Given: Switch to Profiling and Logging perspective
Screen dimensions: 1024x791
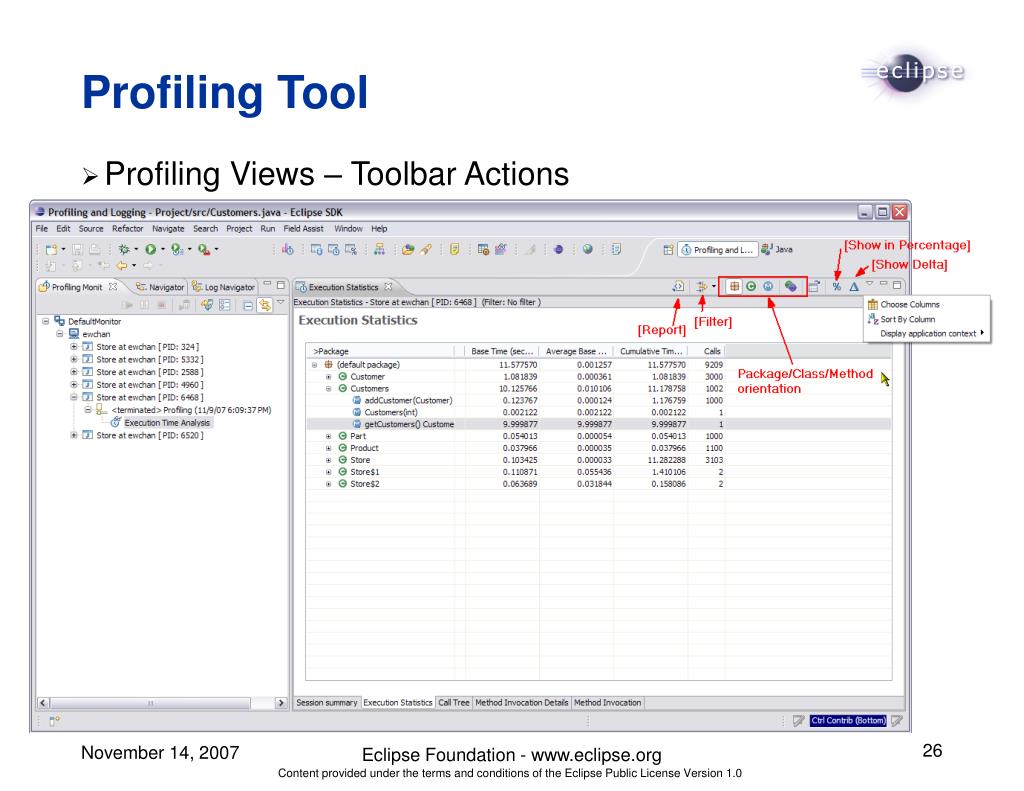Looking at the screenshot, I should [x=717, y=250].
